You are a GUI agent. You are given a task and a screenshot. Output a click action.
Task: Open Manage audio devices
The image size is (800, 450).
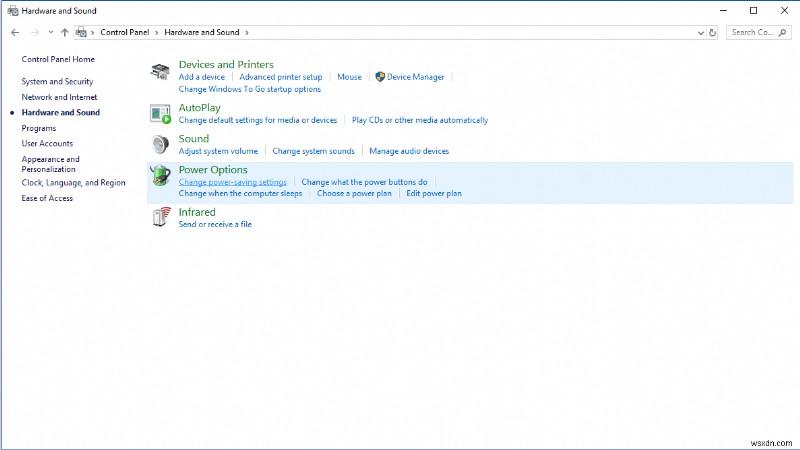tap(409, 151)
